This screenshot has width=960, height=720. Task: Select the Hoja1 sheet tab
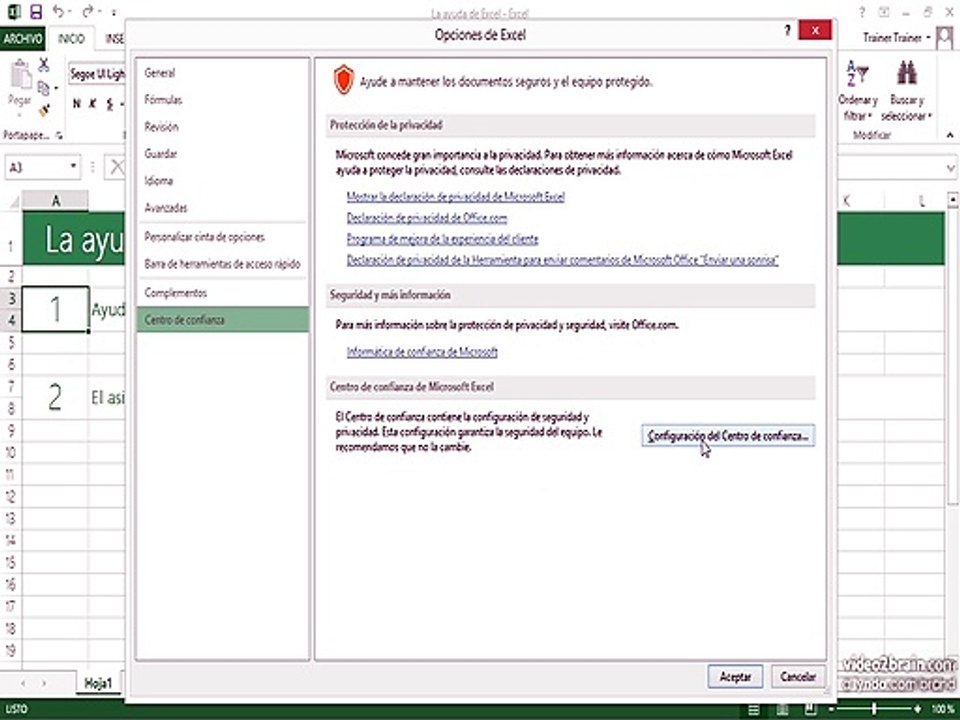pyautogui.click(x=99, y=683)
